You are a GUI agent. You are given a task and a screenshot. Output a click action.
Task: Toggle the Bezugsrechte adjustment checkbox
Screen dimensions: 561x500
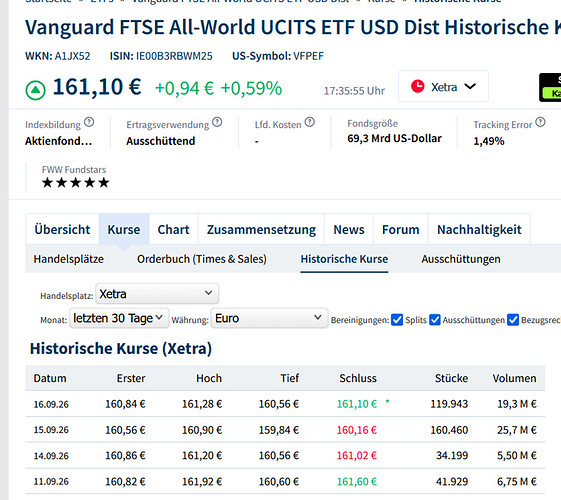coord(513,320)
